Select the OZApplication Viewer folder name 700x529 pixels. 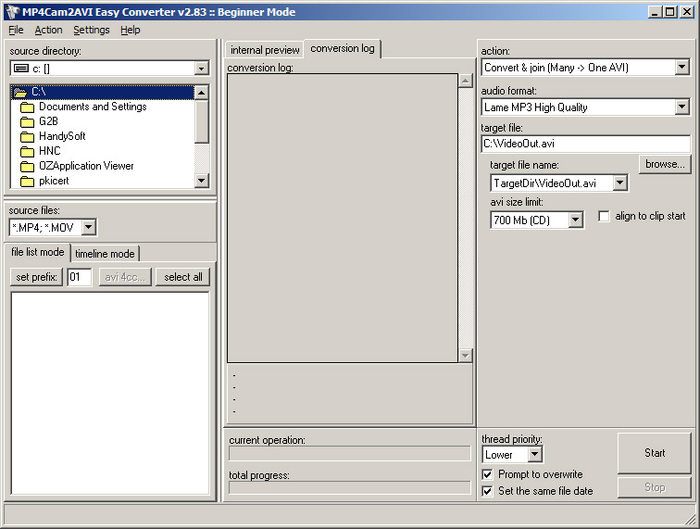(x=86, y=166)
